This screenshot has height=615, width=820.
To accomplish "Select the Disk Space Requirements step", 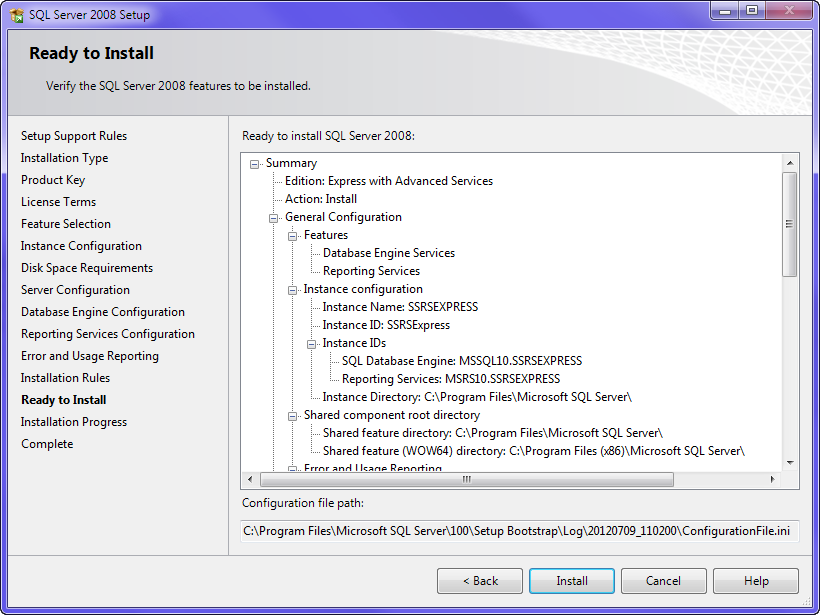I will (x=87, y=268).
